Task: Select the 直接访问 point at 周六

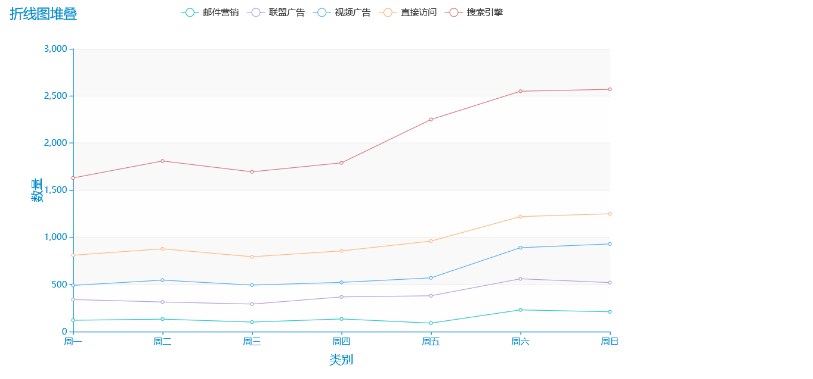Action: (520, 217)
